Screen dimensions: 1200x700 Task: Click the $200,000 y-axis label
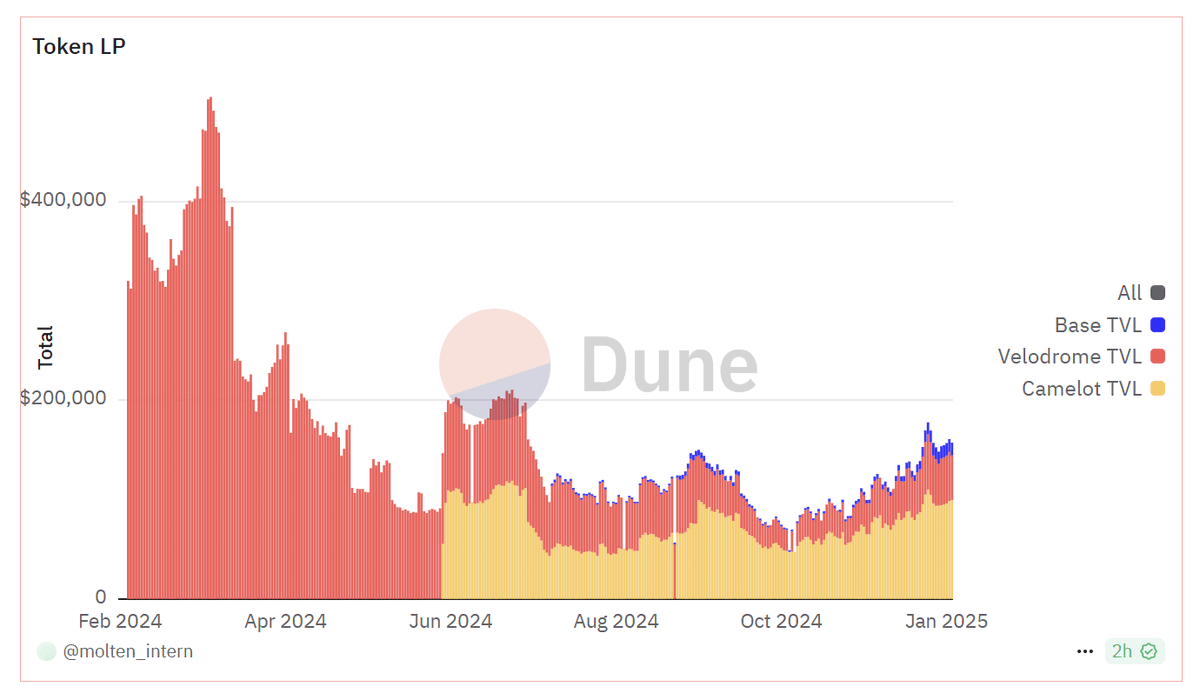click(63, 398)
